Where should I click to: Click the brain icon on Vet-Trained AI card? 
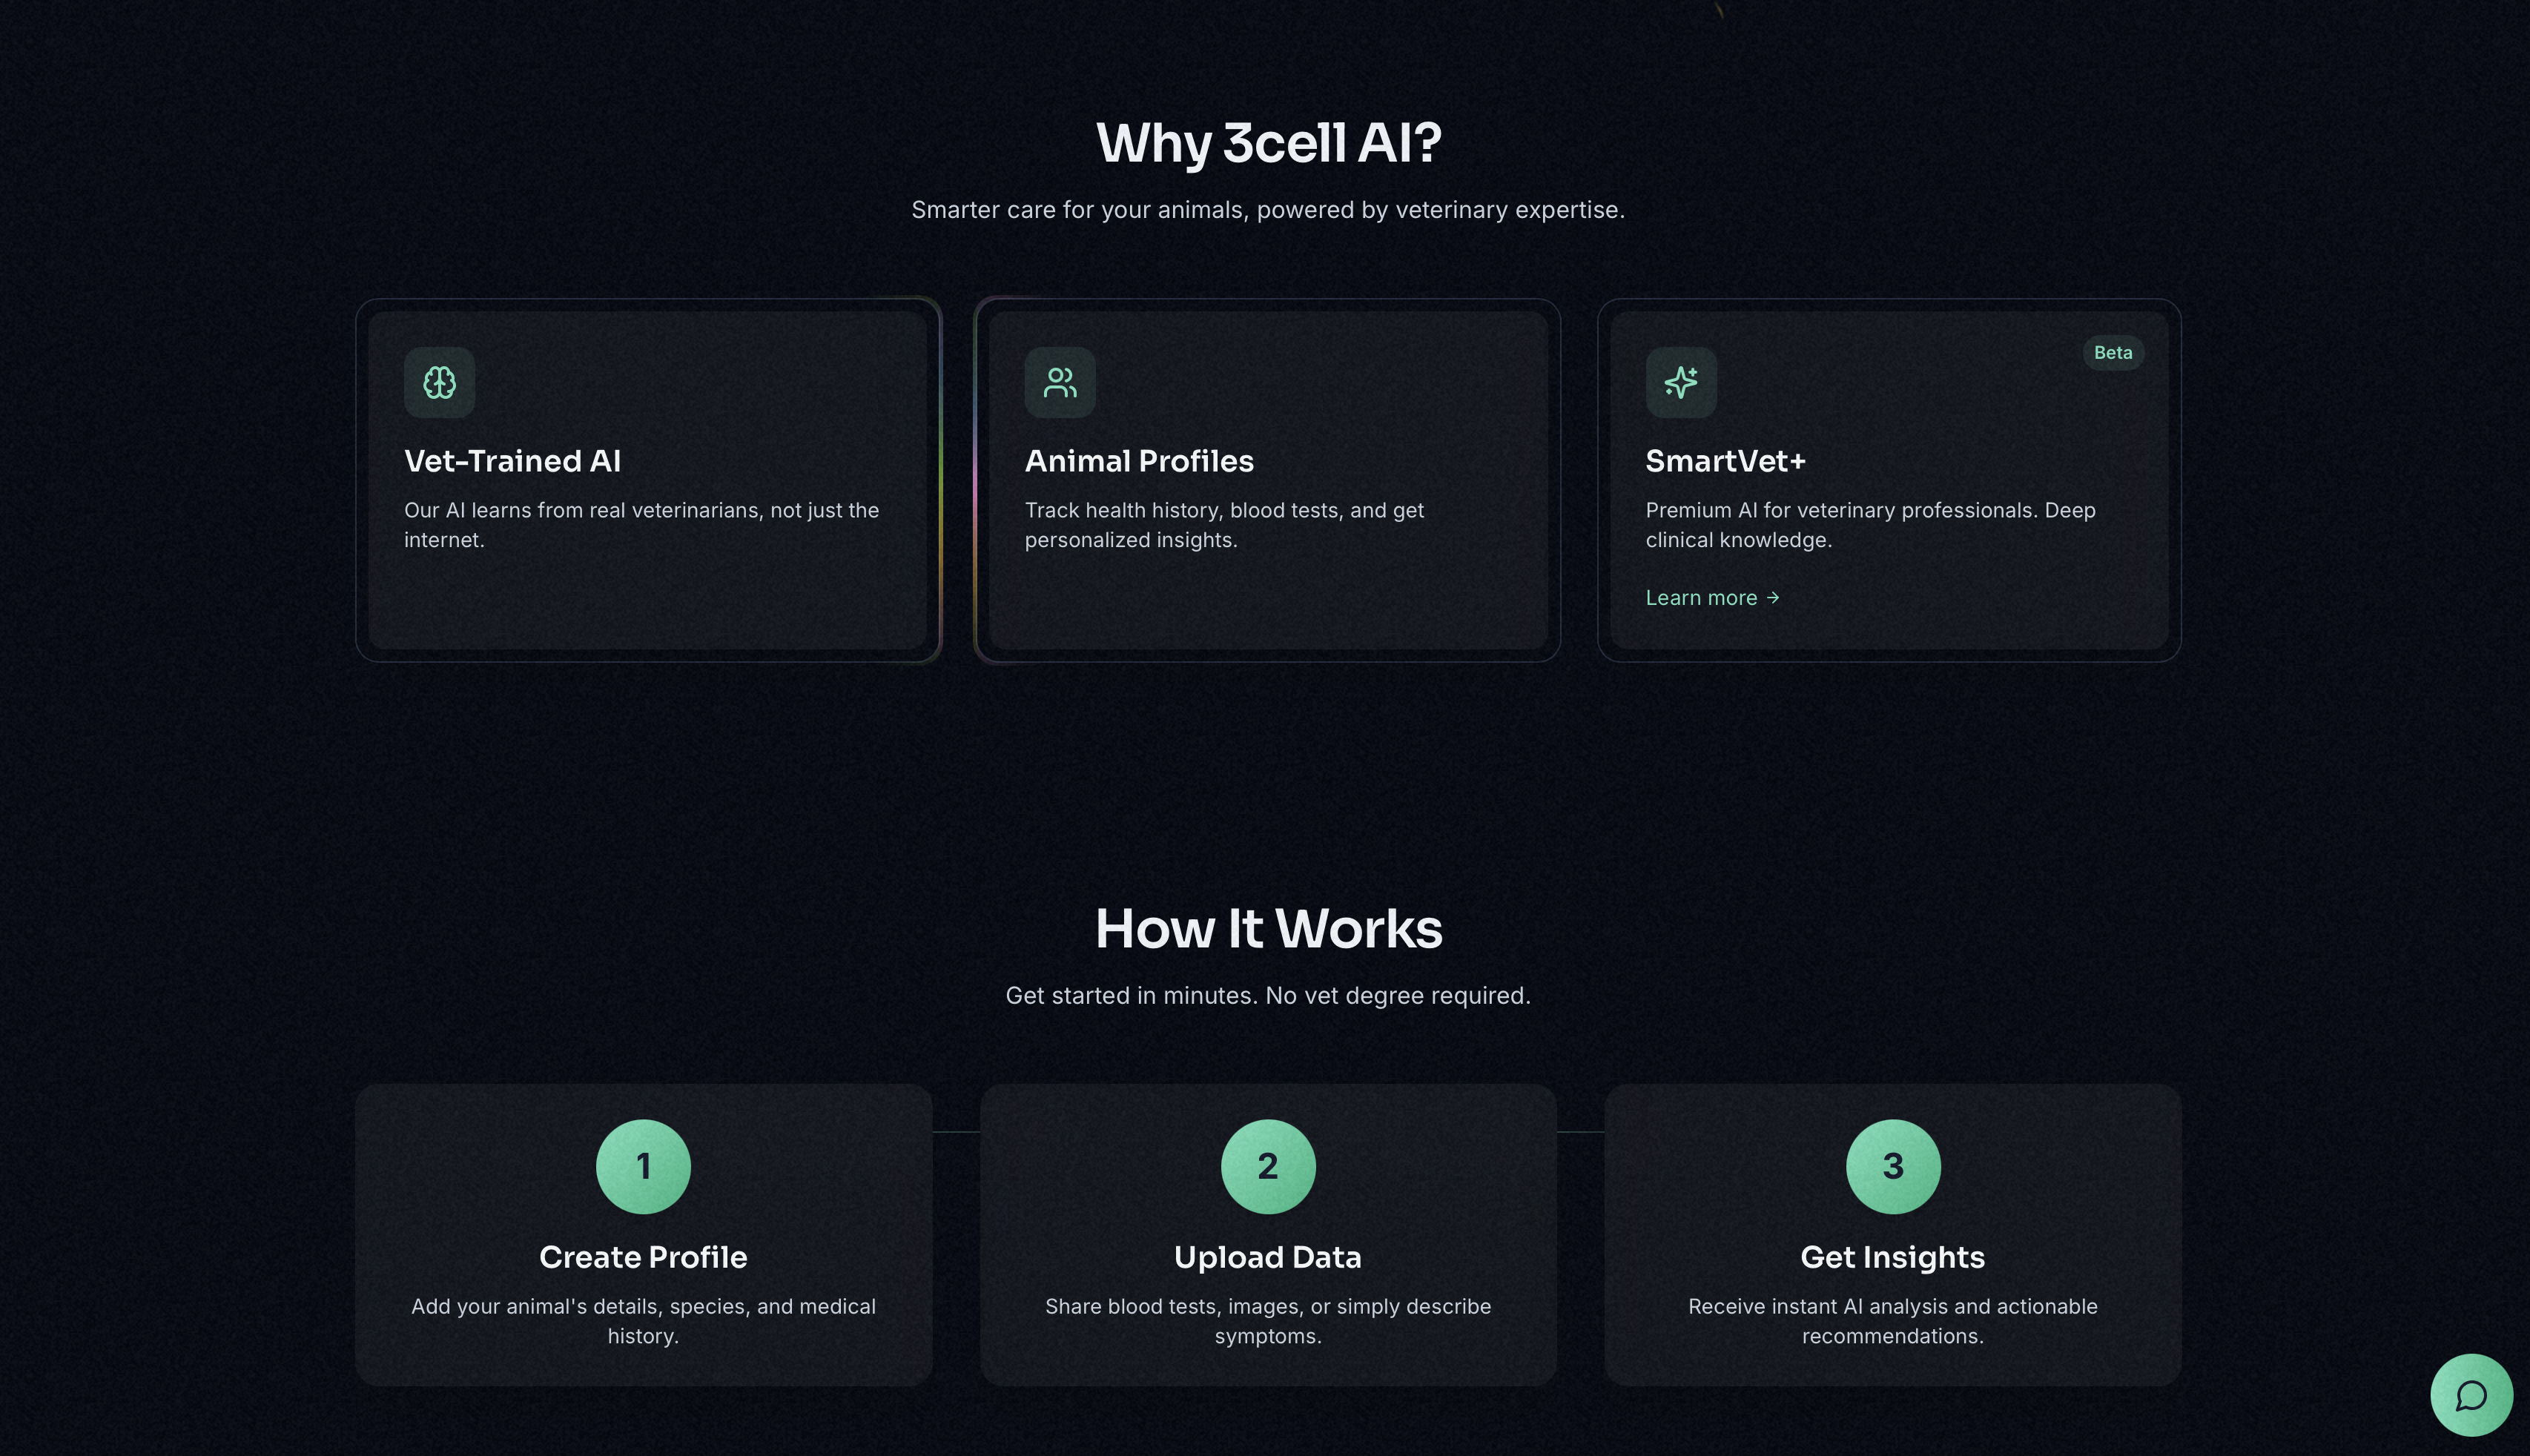pos(438,382)
